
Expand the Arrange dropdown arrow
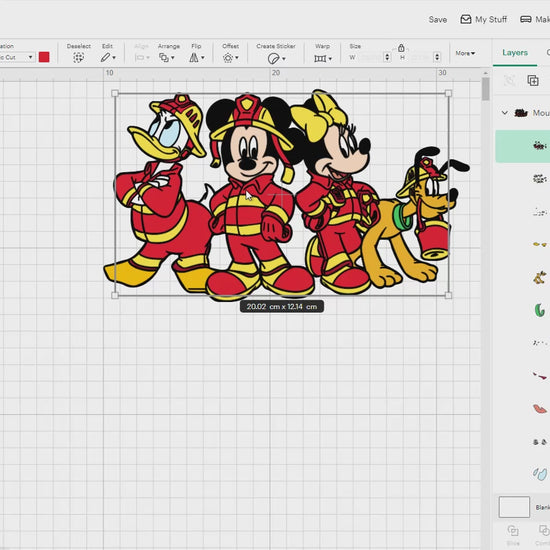(173, 58)
